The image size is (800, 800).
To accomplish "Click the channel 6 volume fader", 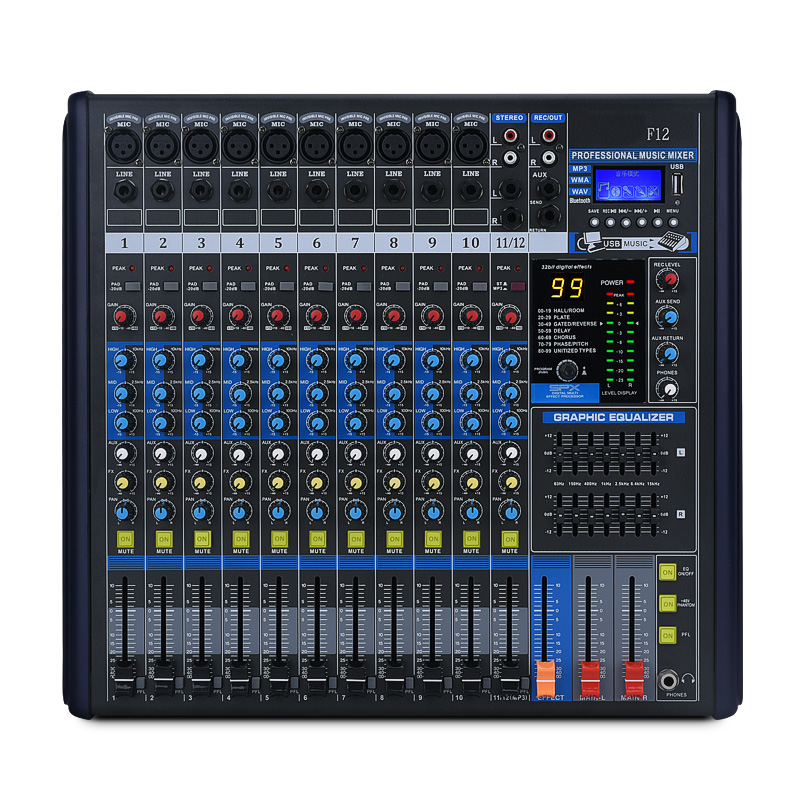I will [317, 677].
